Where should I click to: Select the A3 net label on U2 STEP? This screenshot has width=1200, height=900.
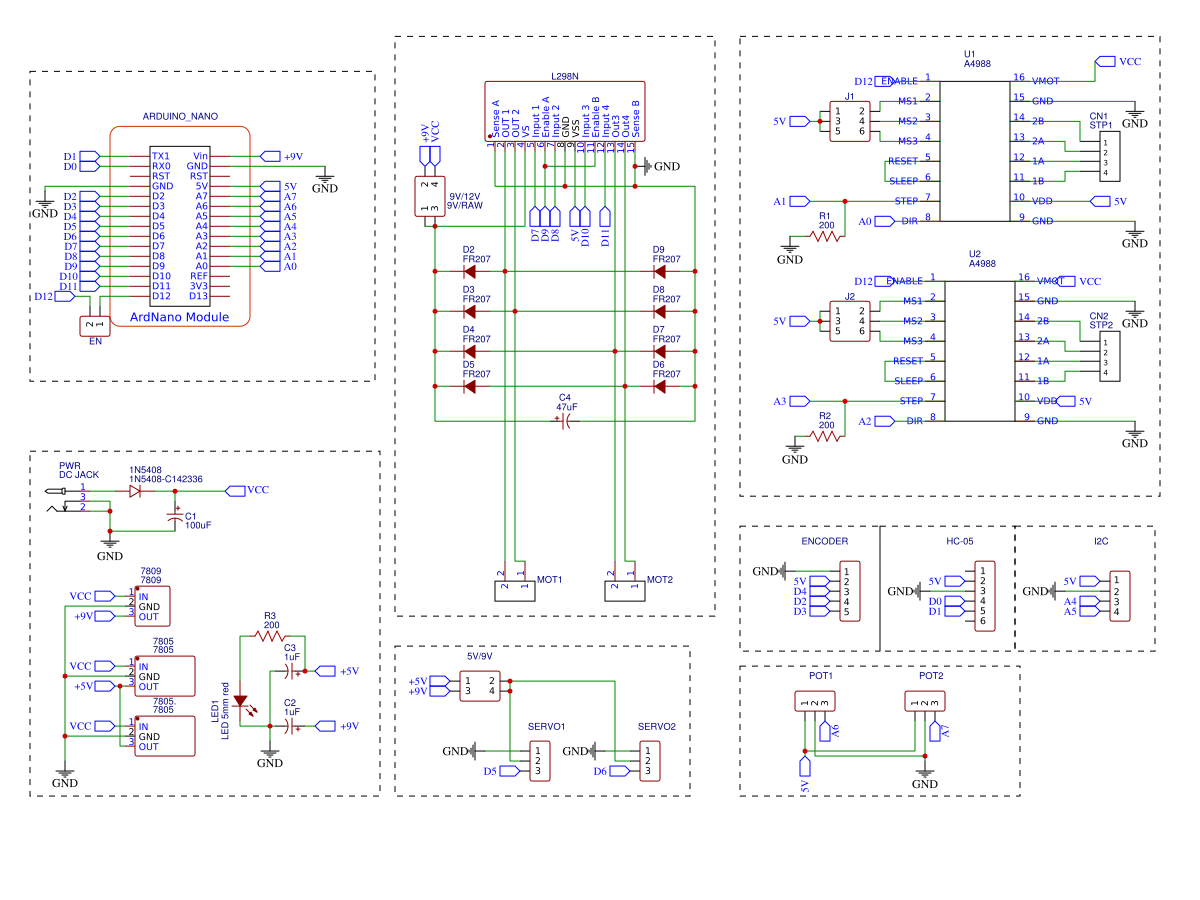pos(792,401)
